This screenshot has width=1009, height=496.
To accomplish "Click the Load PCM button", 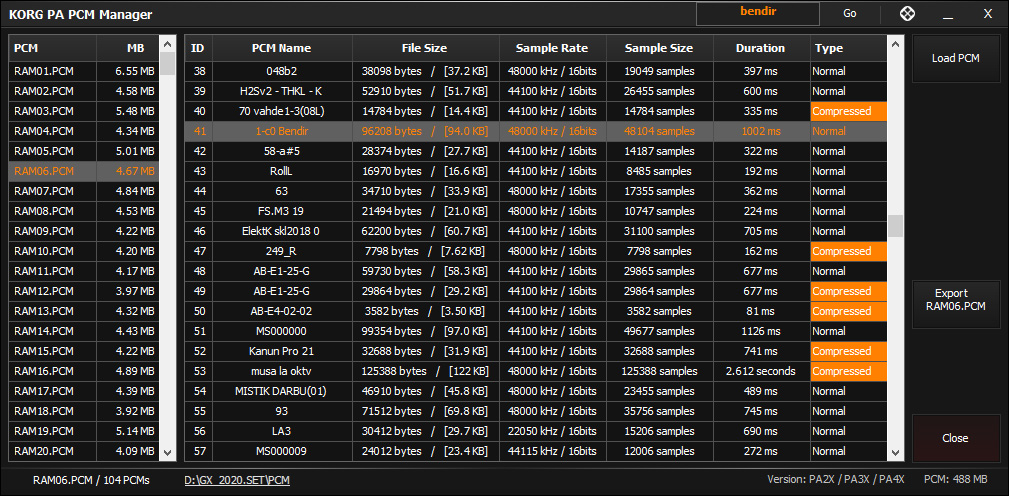I will (956, 59).
